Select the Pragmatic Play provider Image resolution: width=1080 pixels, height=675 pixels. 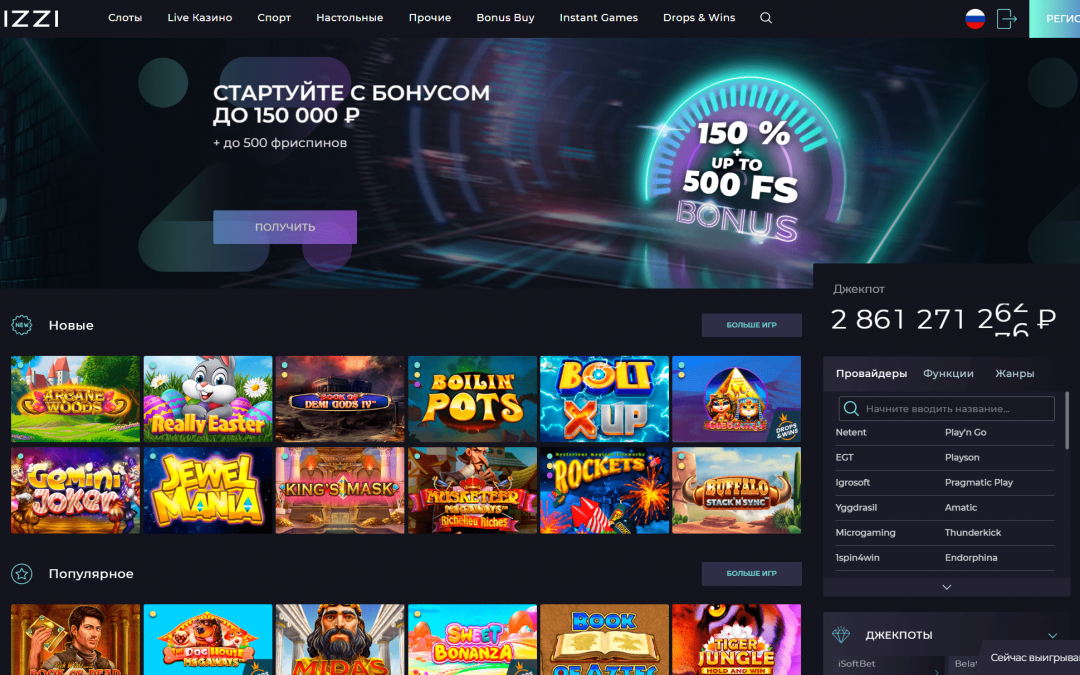(979, 482)
